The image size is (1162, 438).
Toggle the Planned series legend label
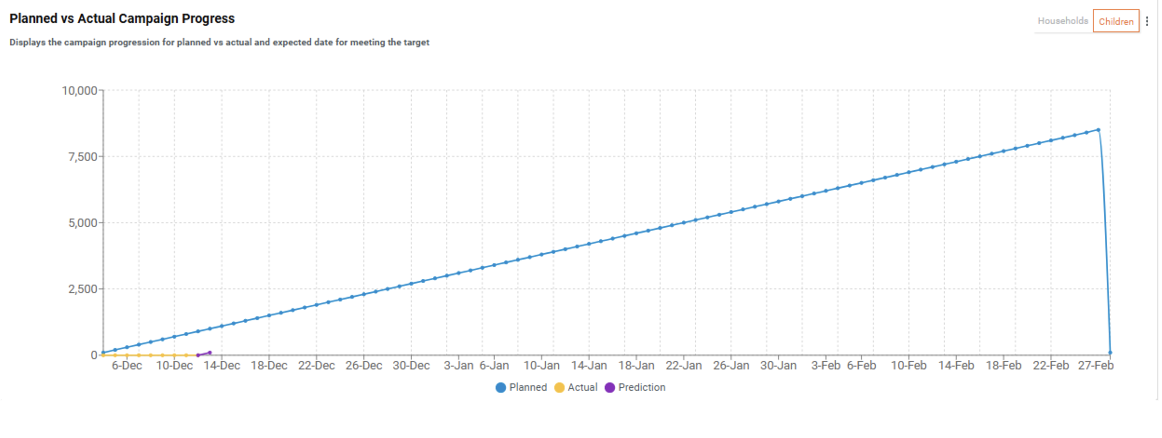click(x=528, y=387)
